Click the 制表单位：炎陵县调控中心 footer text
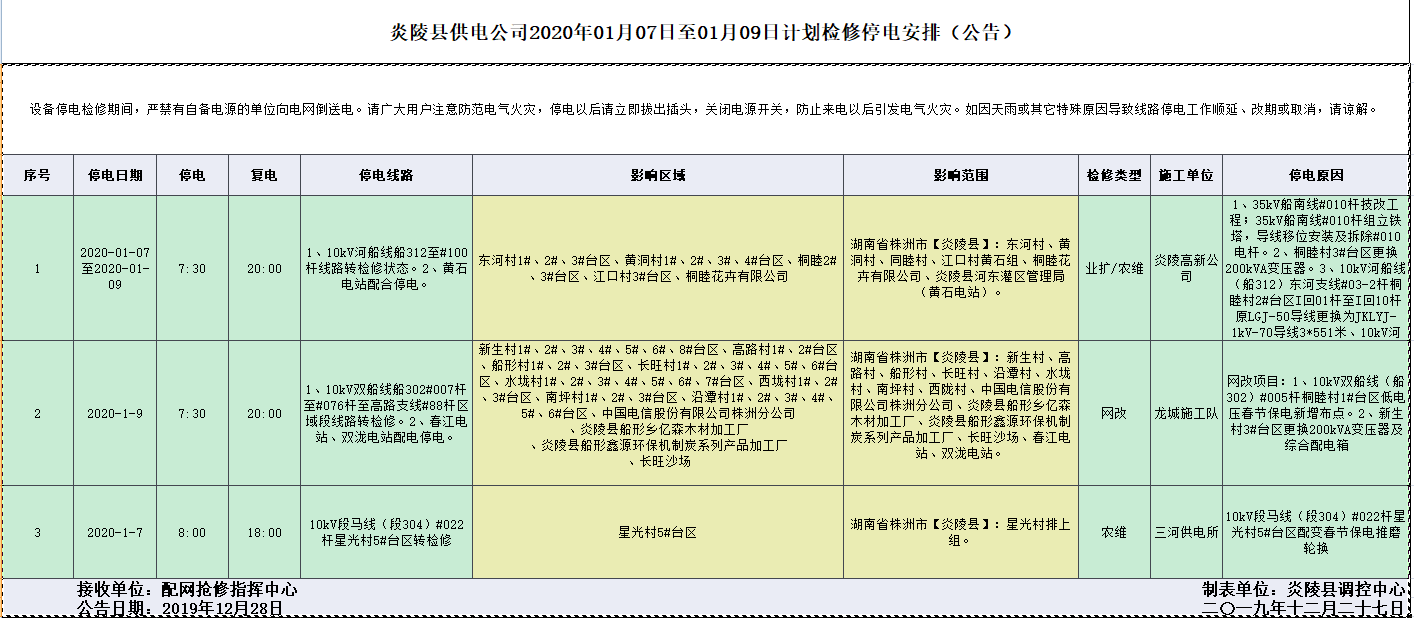 (x=1304, y=589)
